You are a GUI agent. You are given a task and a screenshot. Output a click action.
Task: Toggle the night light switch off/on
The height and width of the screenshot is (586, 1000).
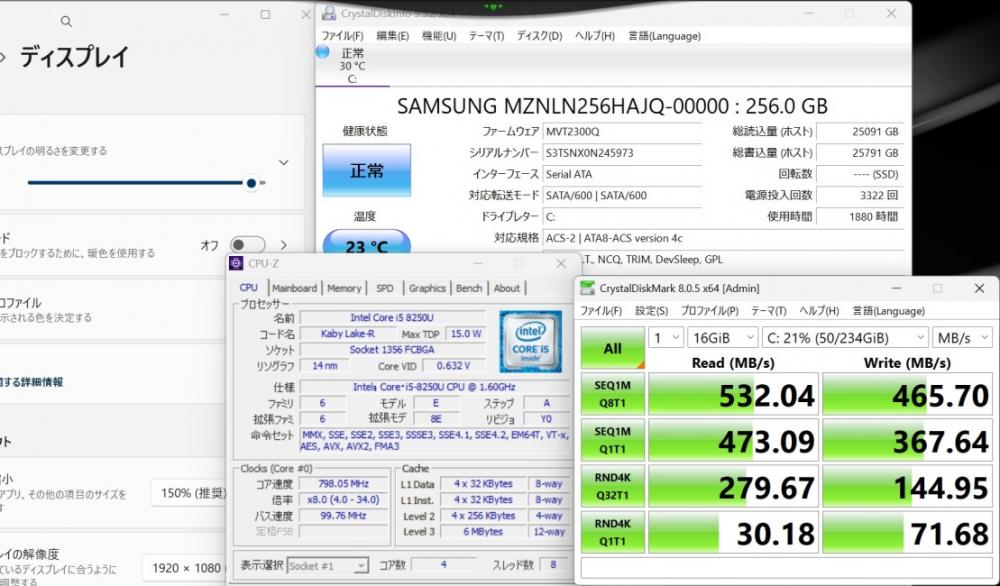pyautogui.click(x=247, y=245)
